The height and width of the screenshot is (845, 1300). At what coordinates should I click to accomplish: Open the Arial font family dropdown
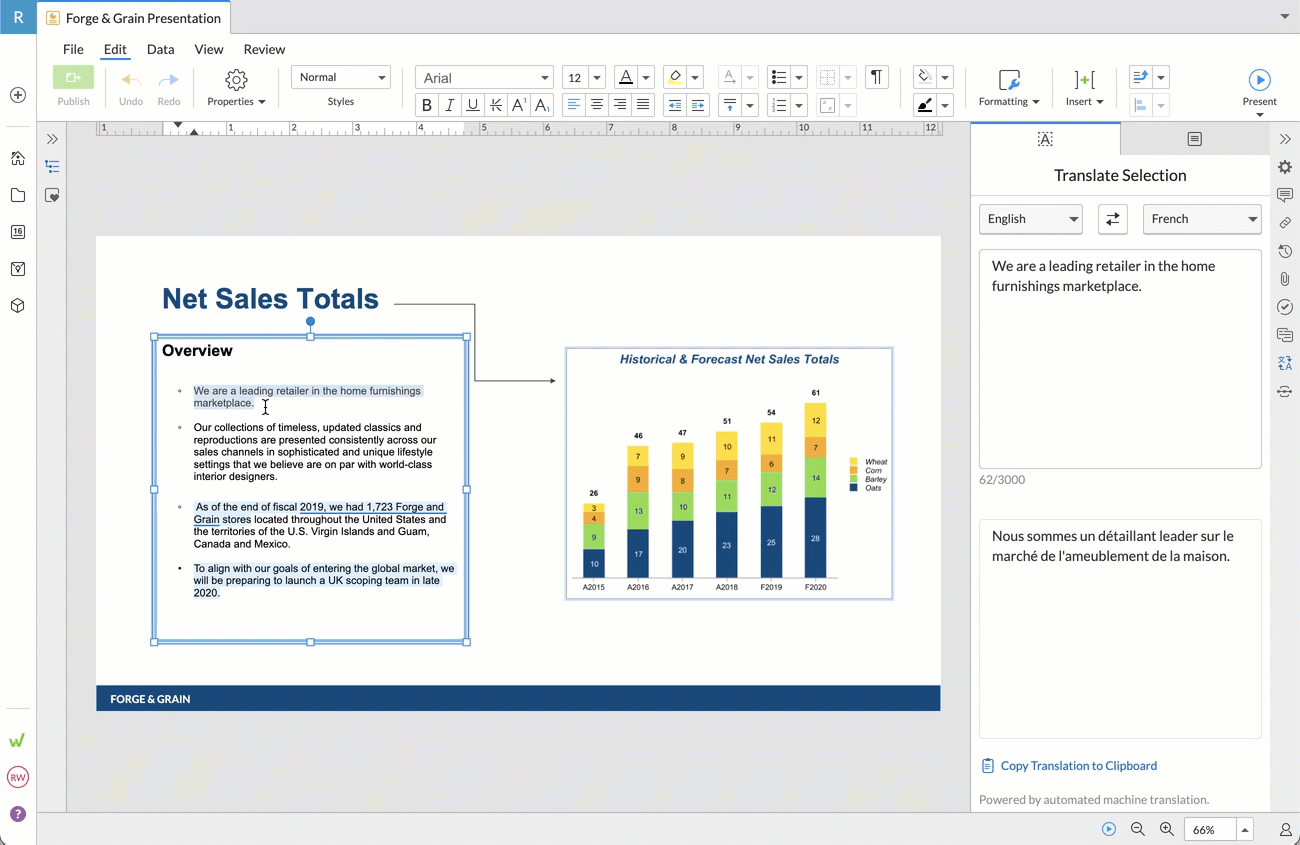pyautogui.click(x=484, y=78)
